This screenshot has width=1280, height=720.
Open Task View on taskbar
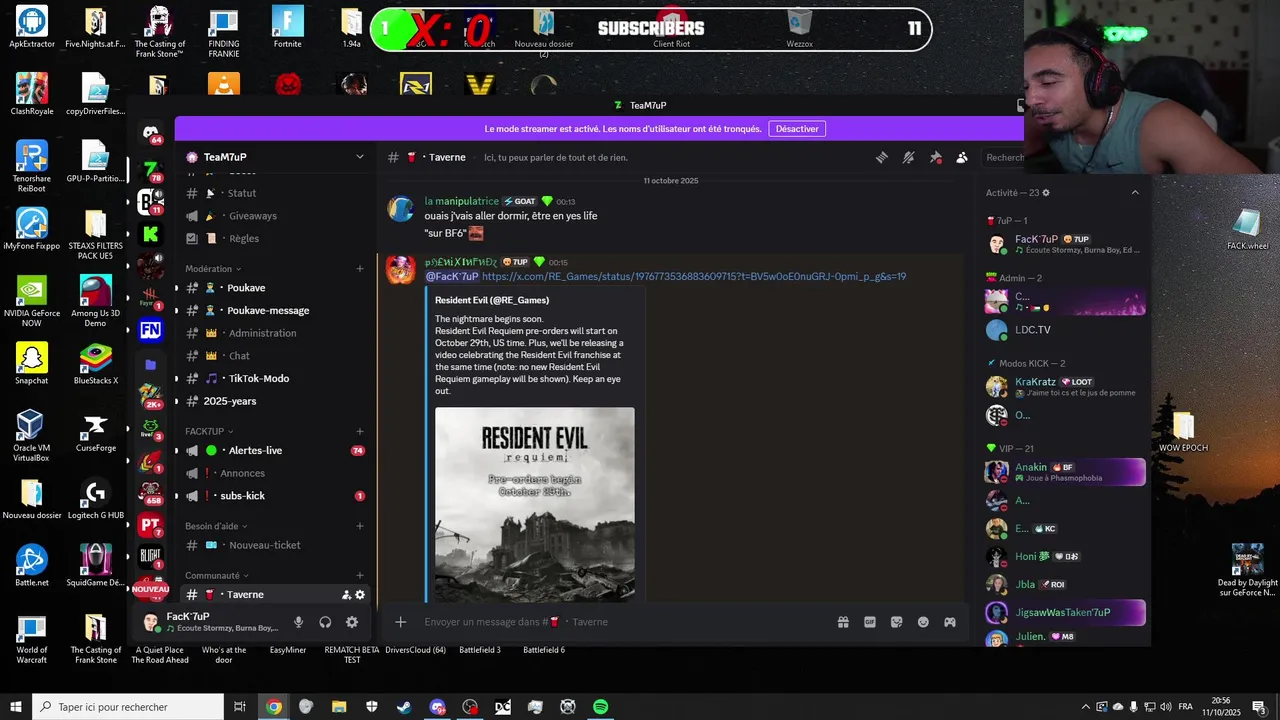240,707
